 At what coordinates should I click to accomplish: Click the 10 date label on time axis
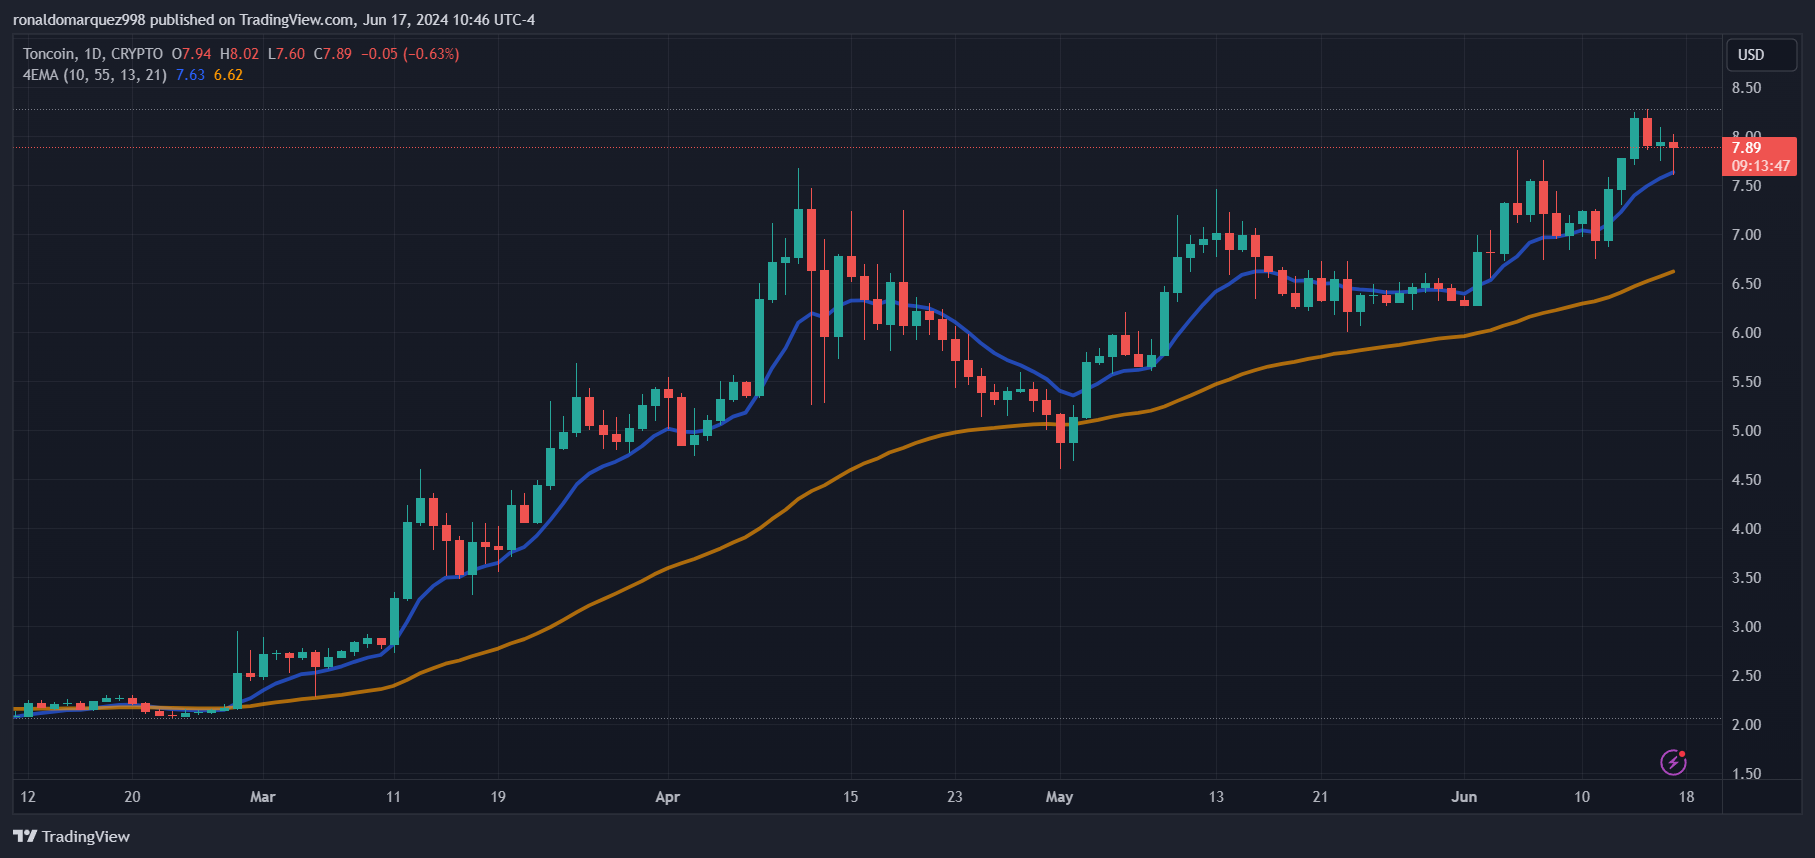[x=1582, y=797]
